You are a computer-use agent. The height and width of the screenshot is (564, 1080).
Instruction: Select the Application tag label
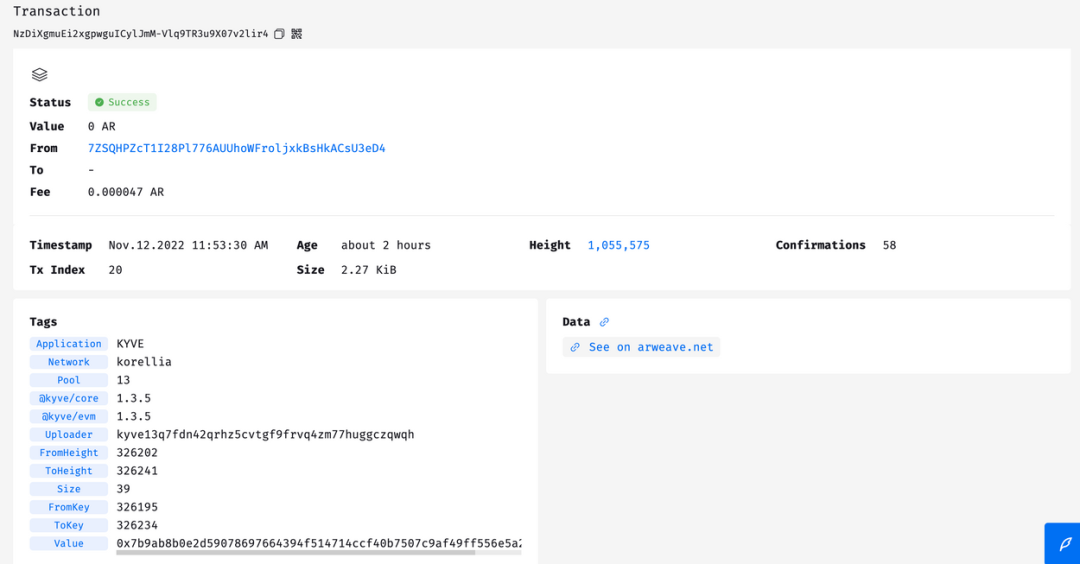click(69, 344)
